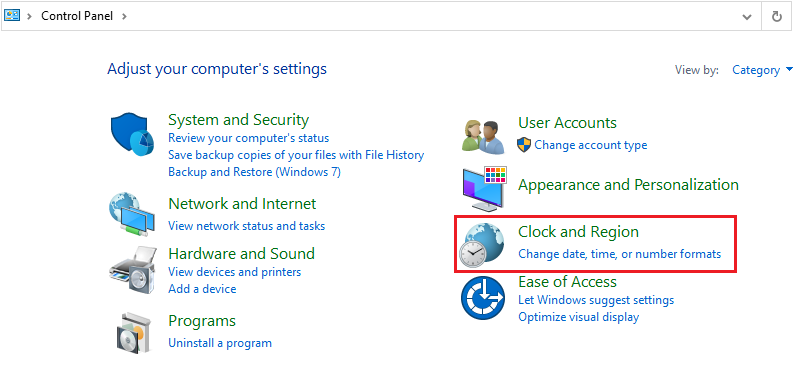This screenshot has height=376, width=793.
Task: Click the Control Panel address bar icon
Action: click(x=12, y=16)
